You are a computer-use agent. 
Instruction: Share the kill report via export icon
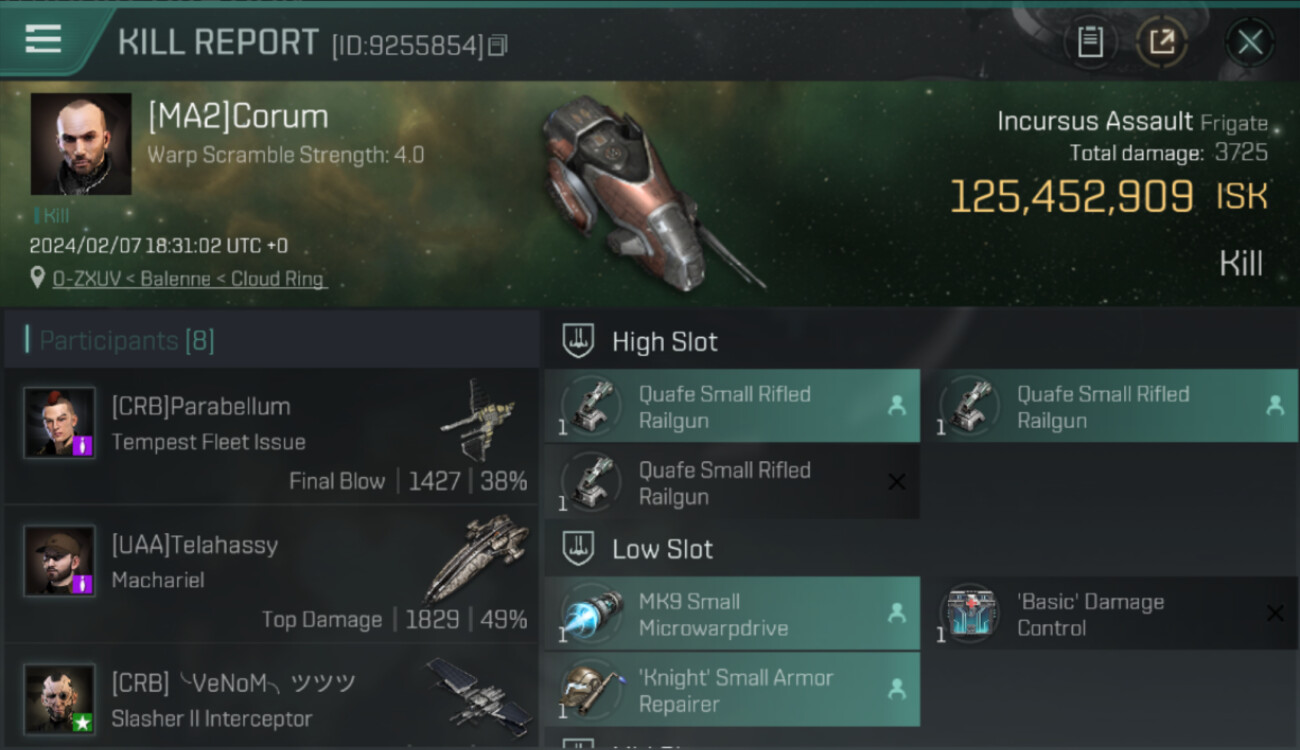(x=1162, y=42)
